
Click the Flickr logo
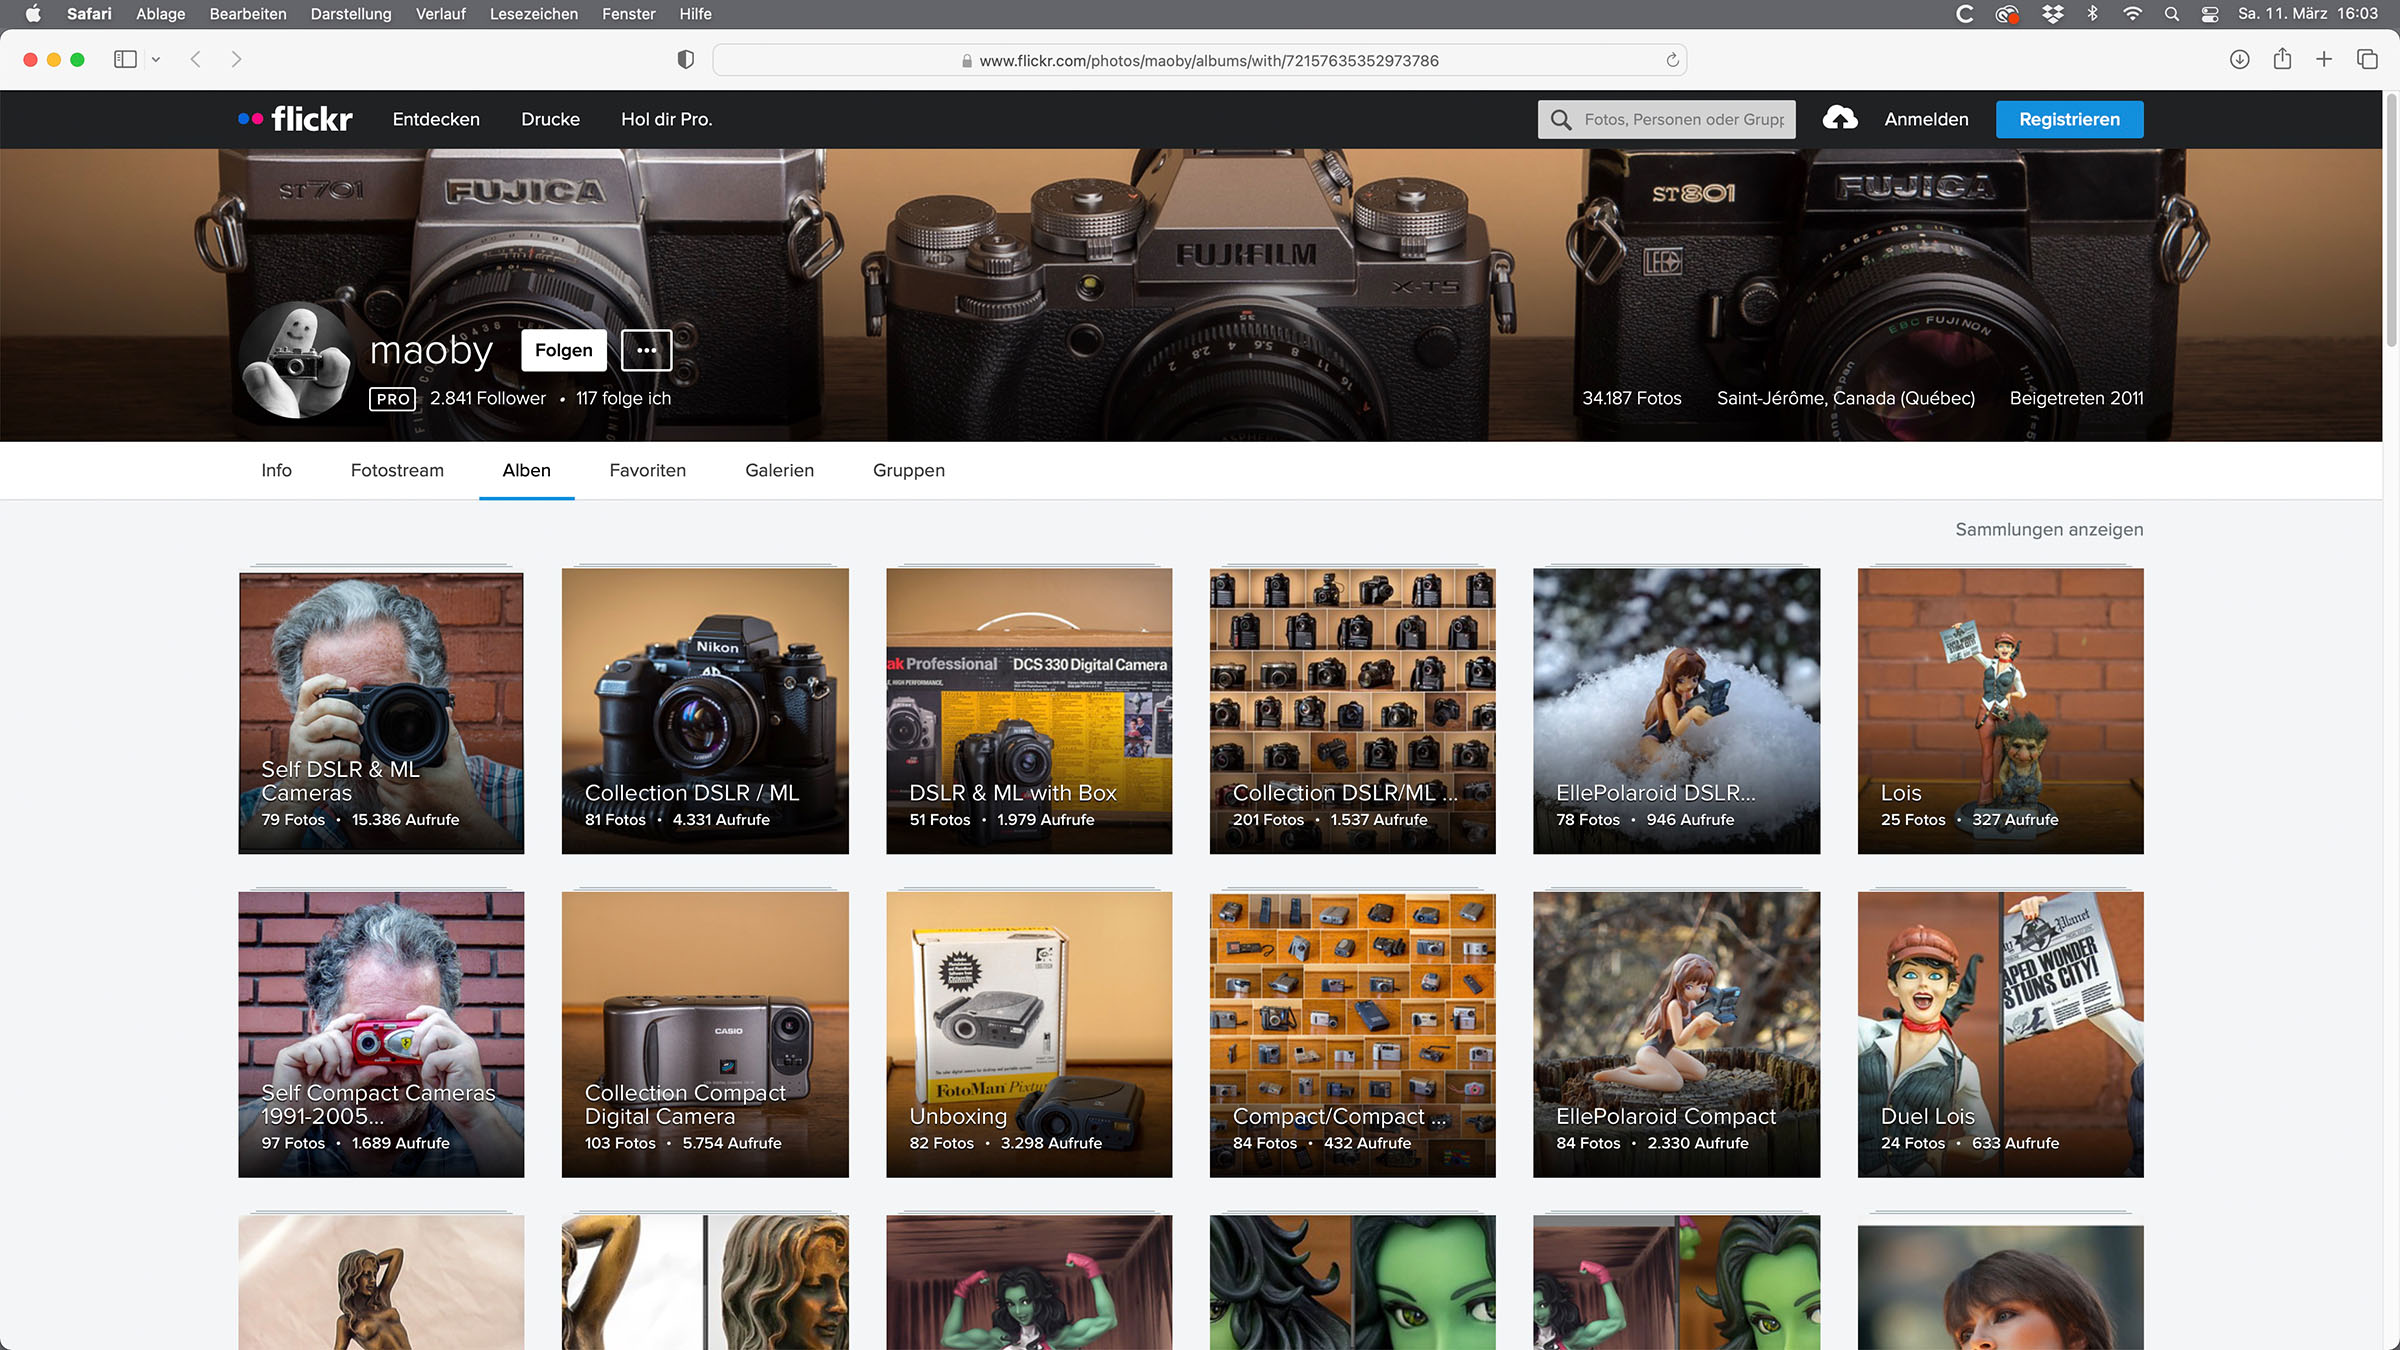(295, 119)
